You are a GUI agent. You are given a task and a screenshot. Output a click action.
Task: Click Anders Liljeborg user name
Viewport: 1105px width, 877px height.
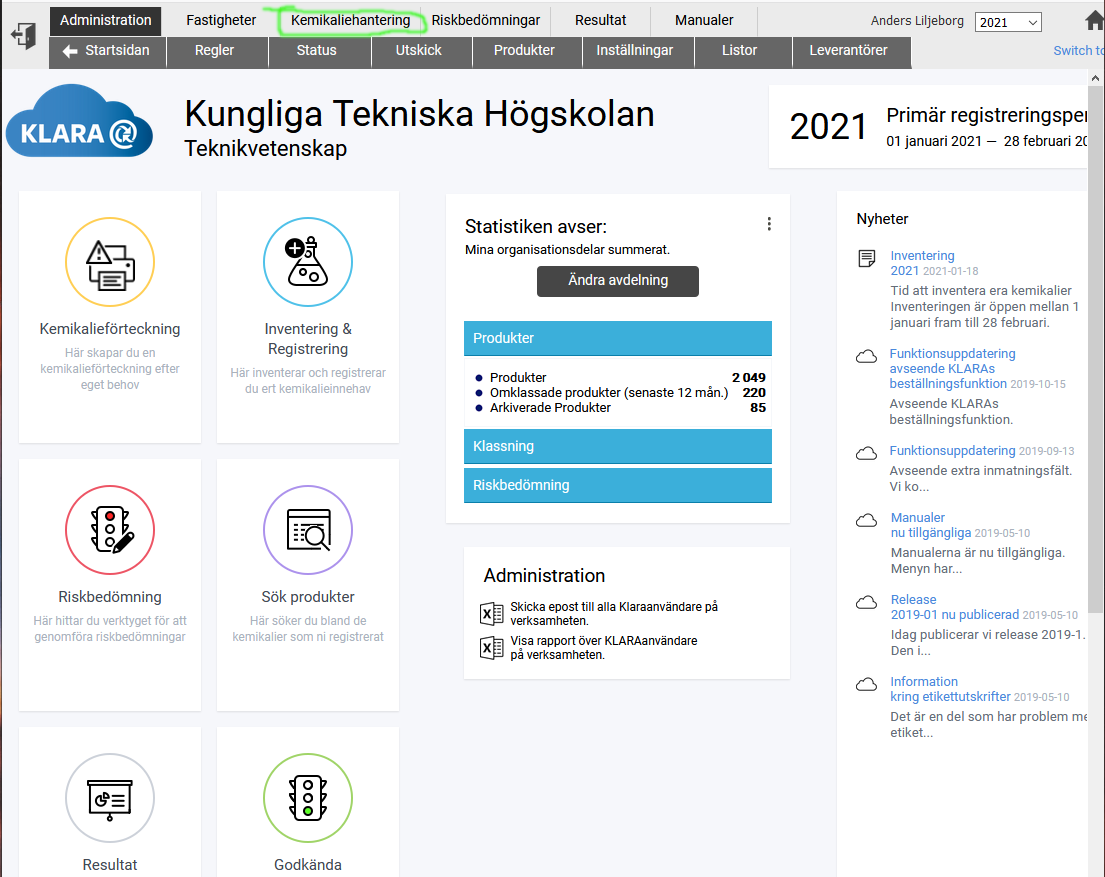[917, 20]
